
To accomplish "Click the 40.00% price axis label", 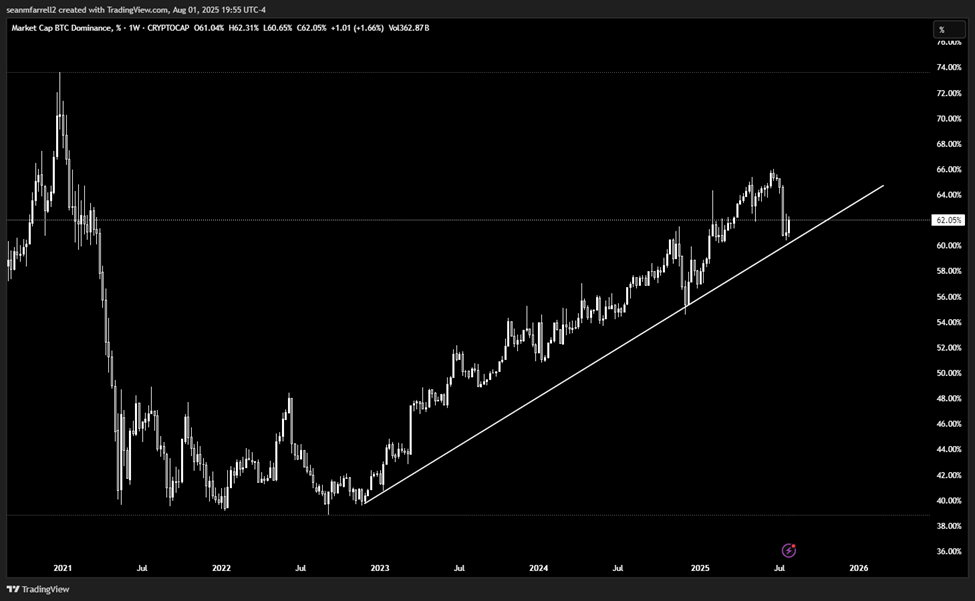I will tap(948, 500).
